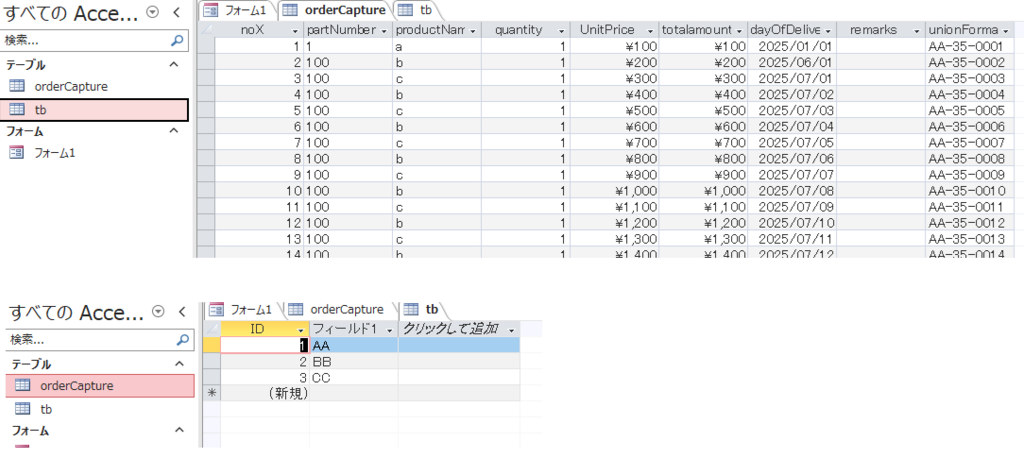Click the table icon on the active tb tab

coord(411,309)
